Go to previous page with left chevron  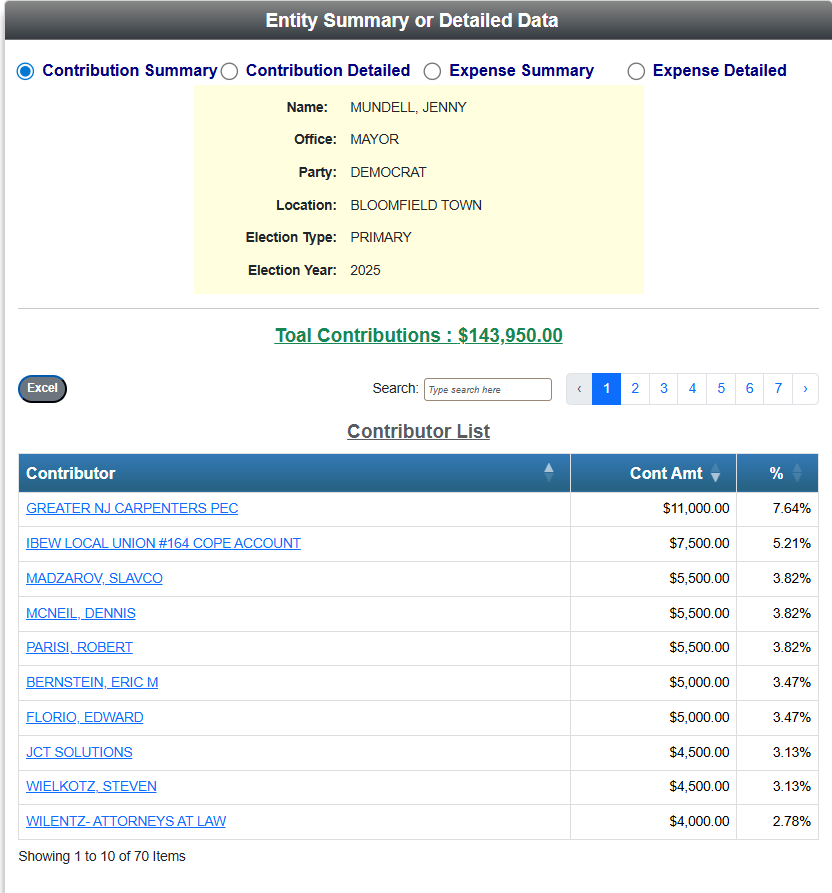[x=578, y=388]
